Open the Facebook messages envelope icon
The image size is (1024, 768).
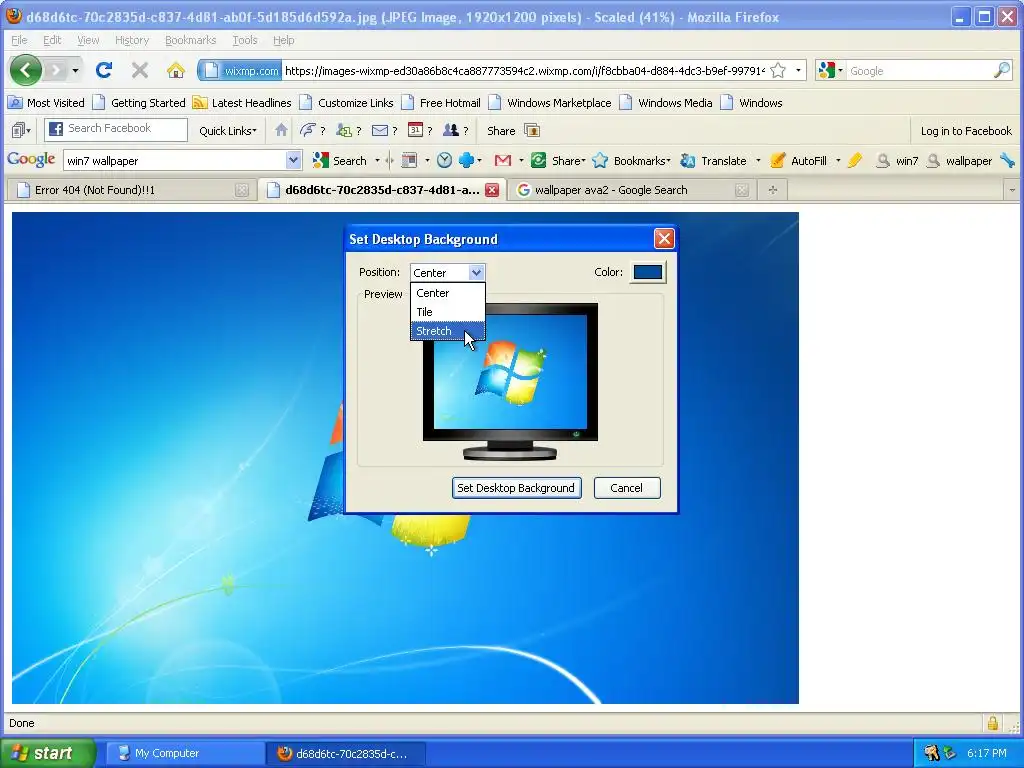379,131
